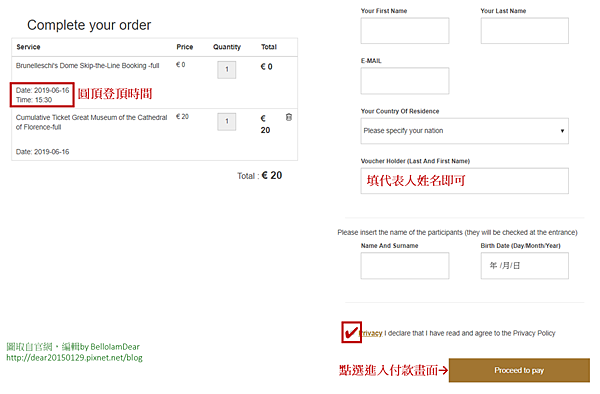Click the Birth Date input field

pos(525,265)
